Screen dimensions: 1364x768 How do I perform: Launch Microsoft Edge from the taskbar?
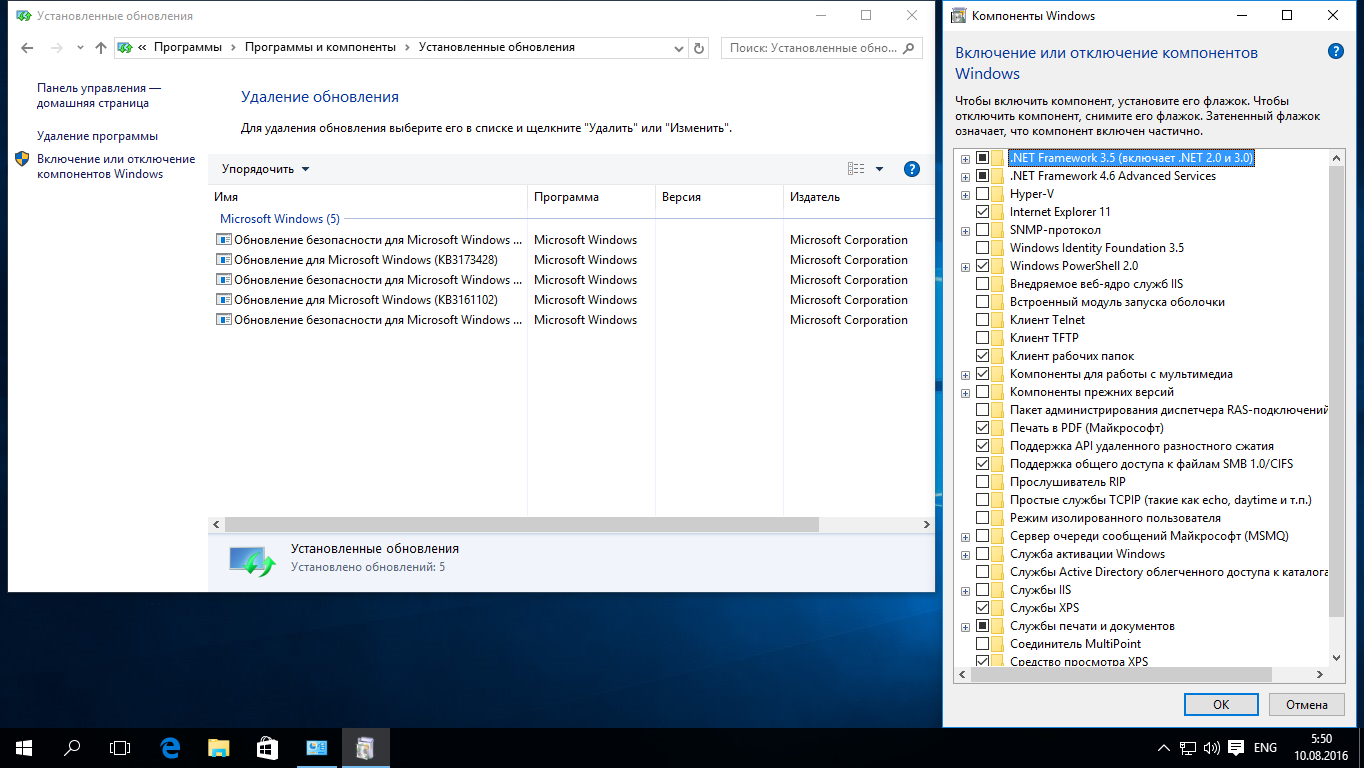point(170,747)
